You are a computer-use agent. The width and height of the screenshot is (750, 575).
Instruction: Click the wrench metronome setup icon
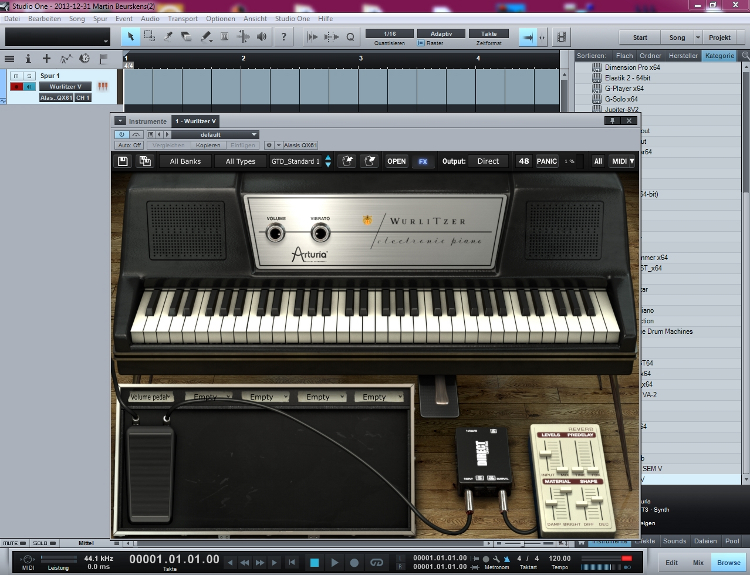click(x=496, y=559)
